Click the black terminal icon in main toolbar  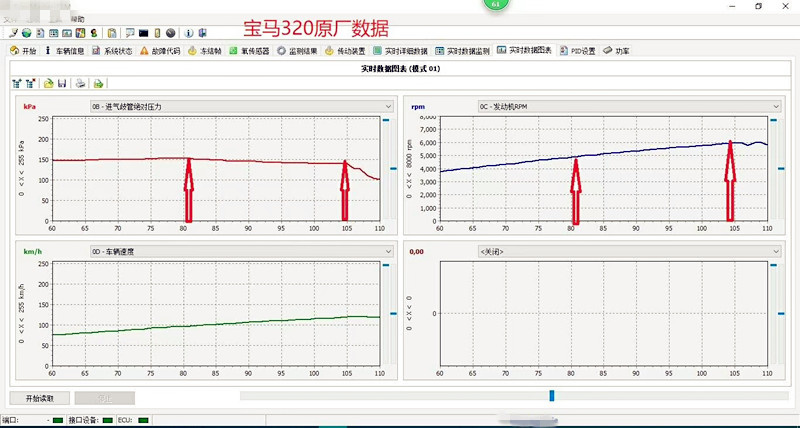[x=144, y=33]
